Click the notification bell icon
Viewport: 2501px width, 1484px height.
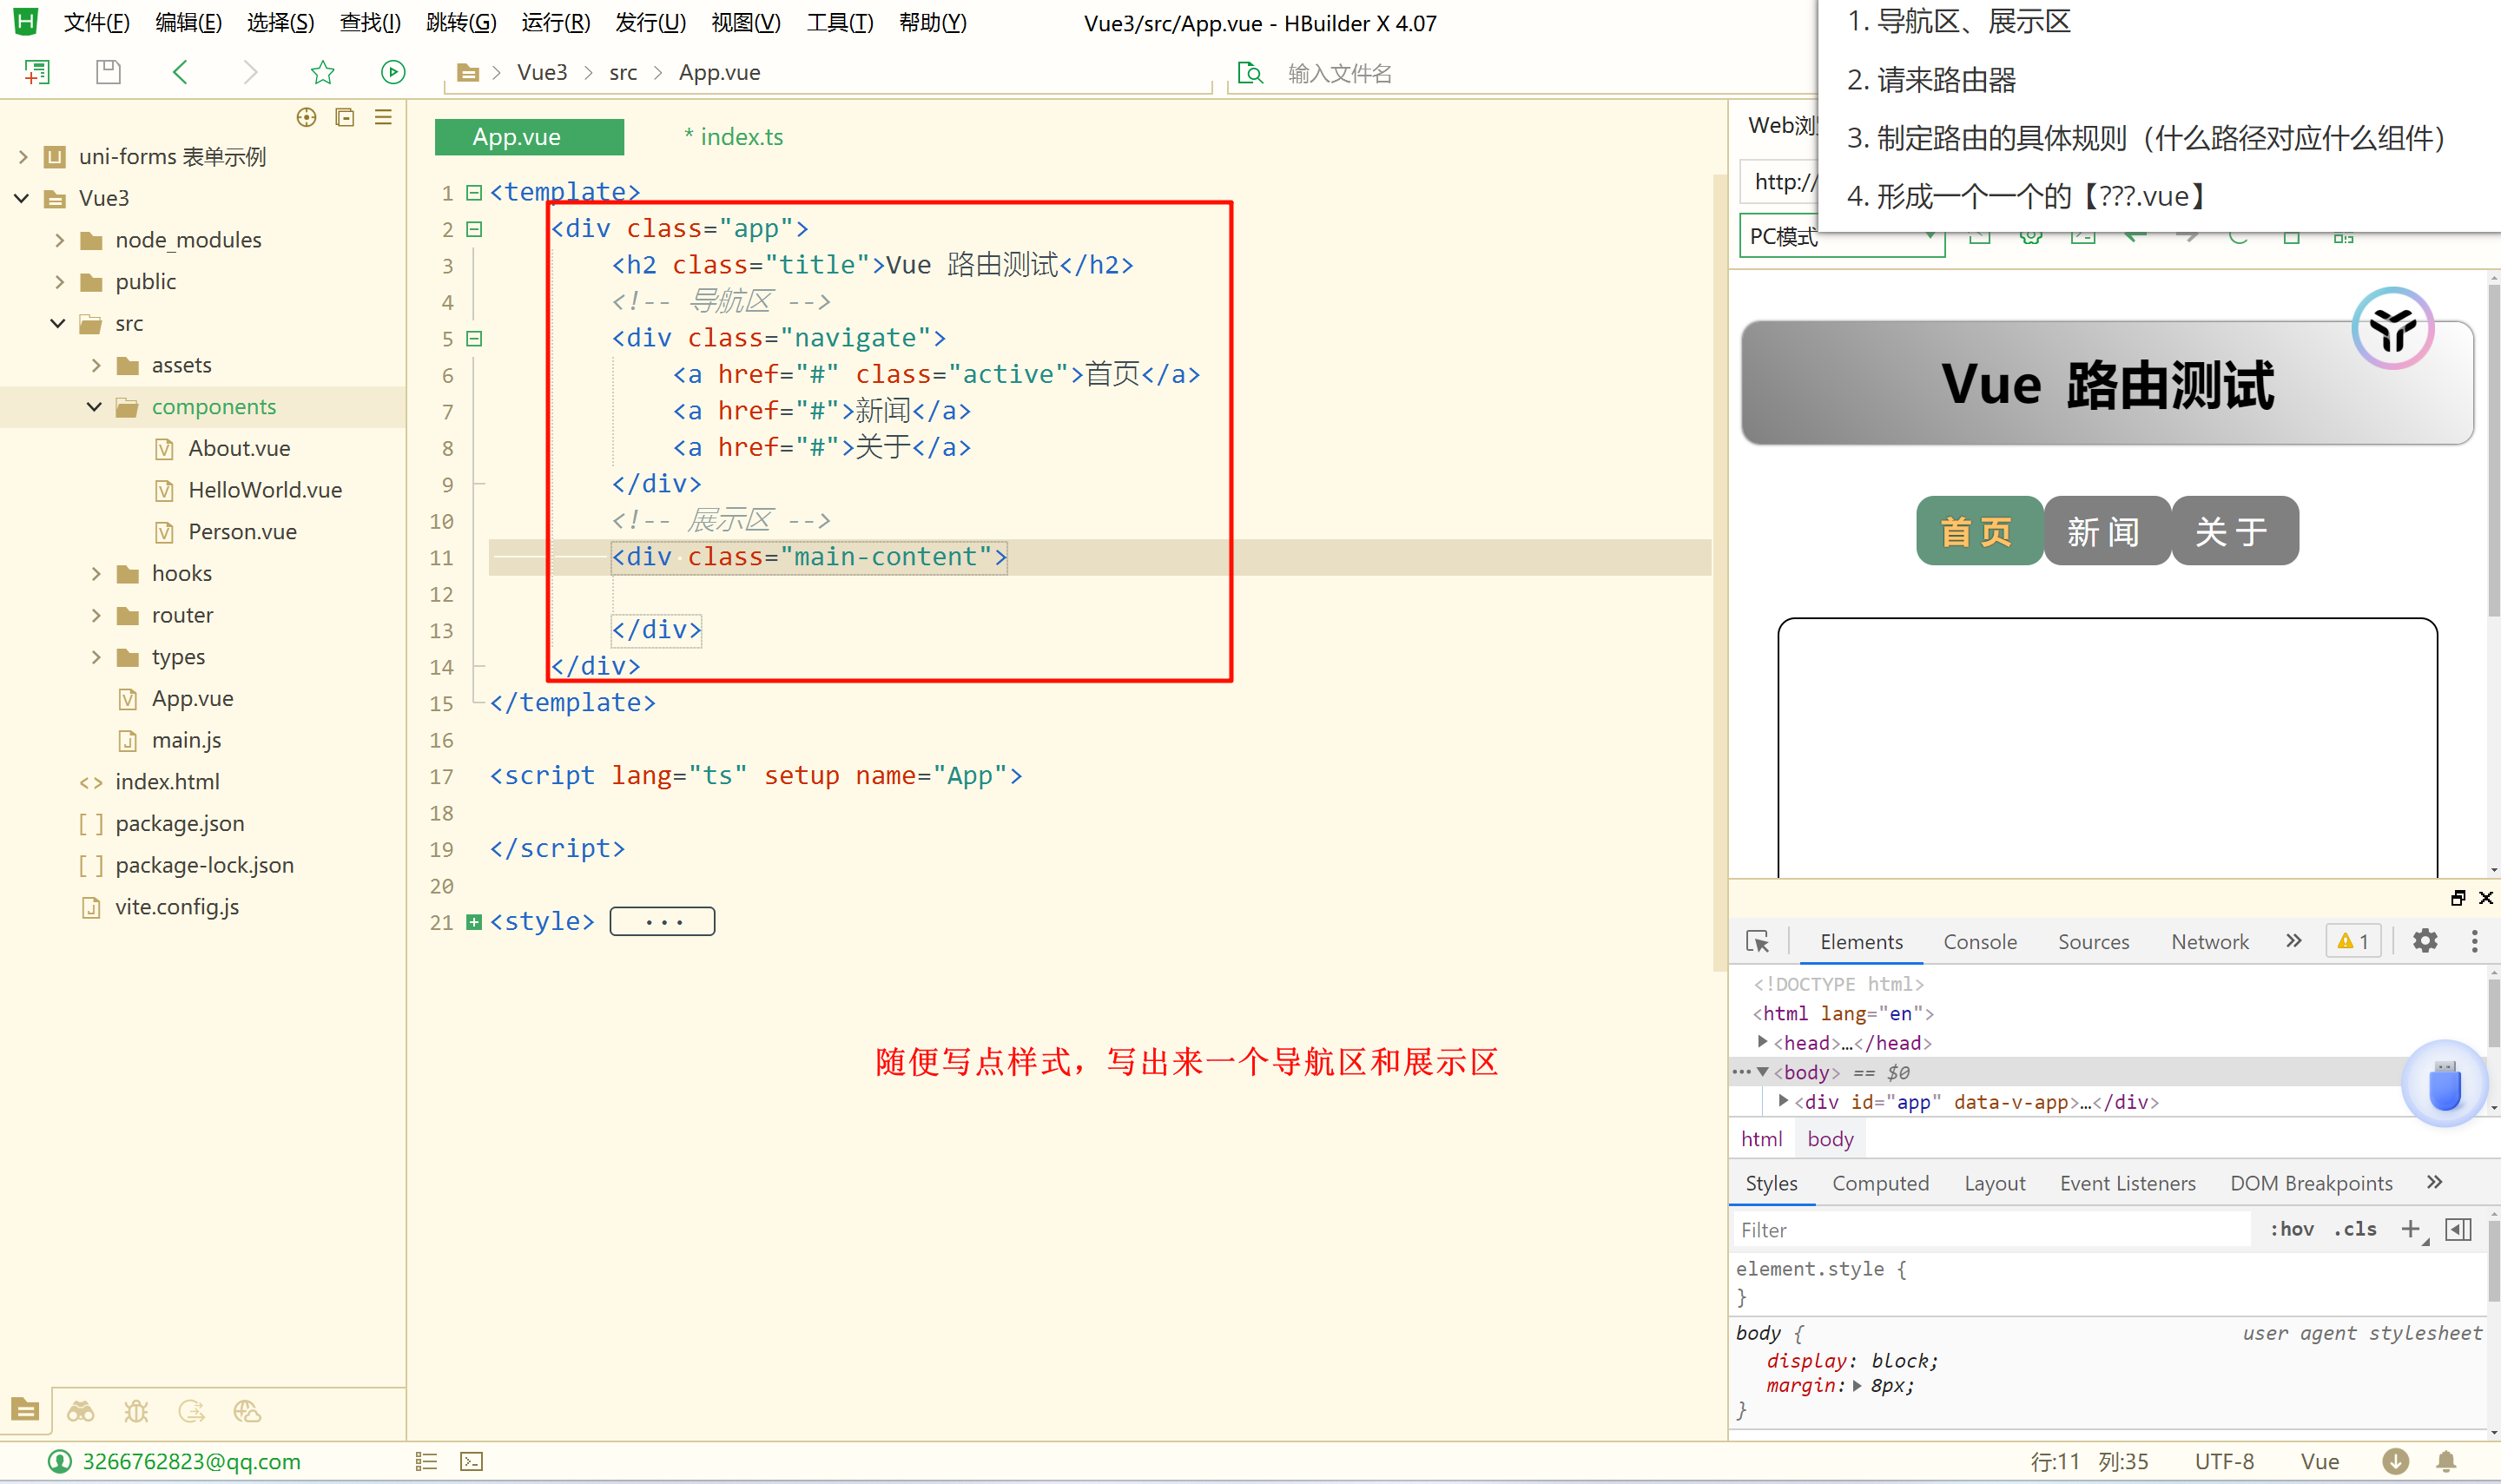click(x=2446, y=1461)
